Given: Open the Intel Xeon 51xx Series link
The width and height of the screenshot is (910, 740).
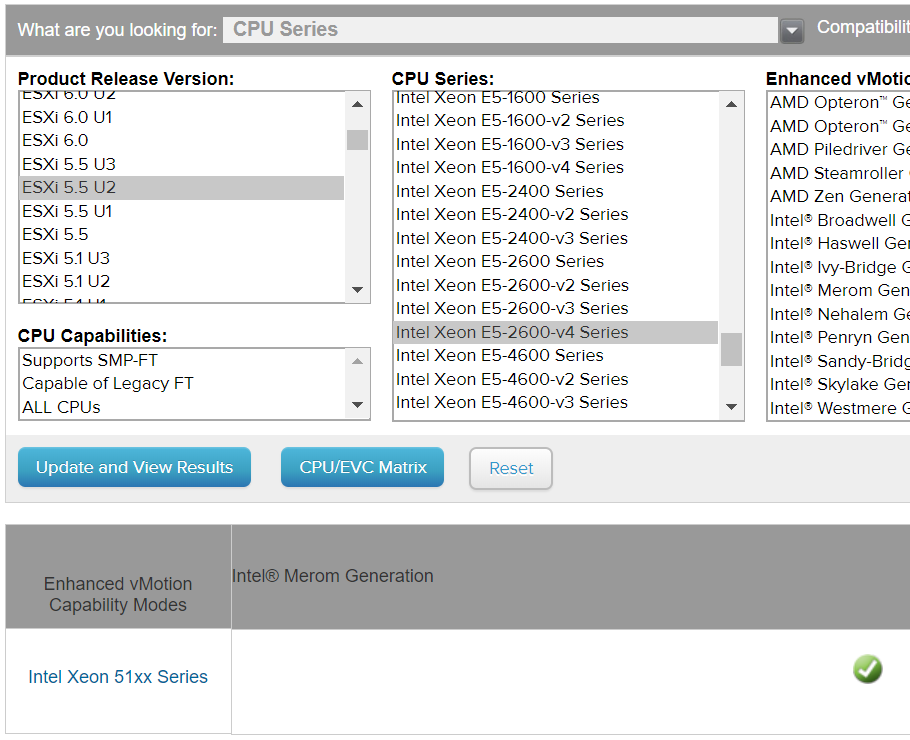Looking at the screenshot, I should click(x=118, y=676).
